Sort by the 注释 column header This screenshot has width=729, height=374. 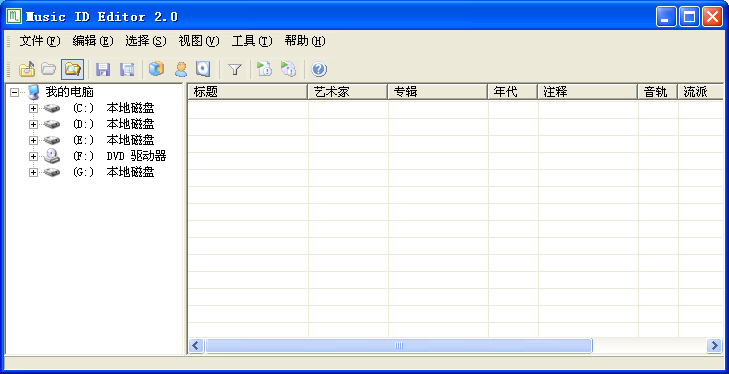click(588, 92)
